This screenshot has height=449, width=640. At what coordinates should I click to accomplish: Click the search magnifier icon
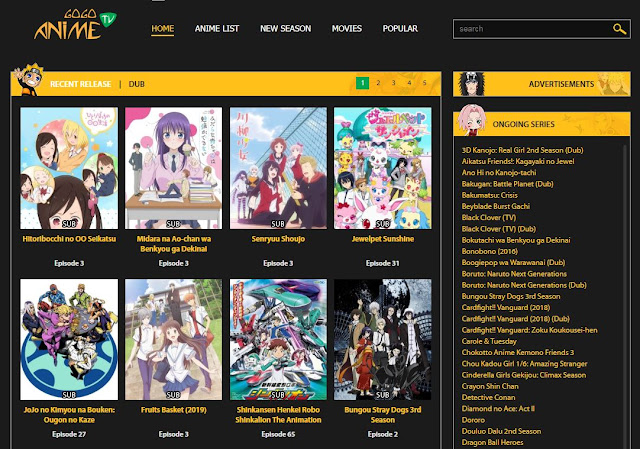[619, 29]
